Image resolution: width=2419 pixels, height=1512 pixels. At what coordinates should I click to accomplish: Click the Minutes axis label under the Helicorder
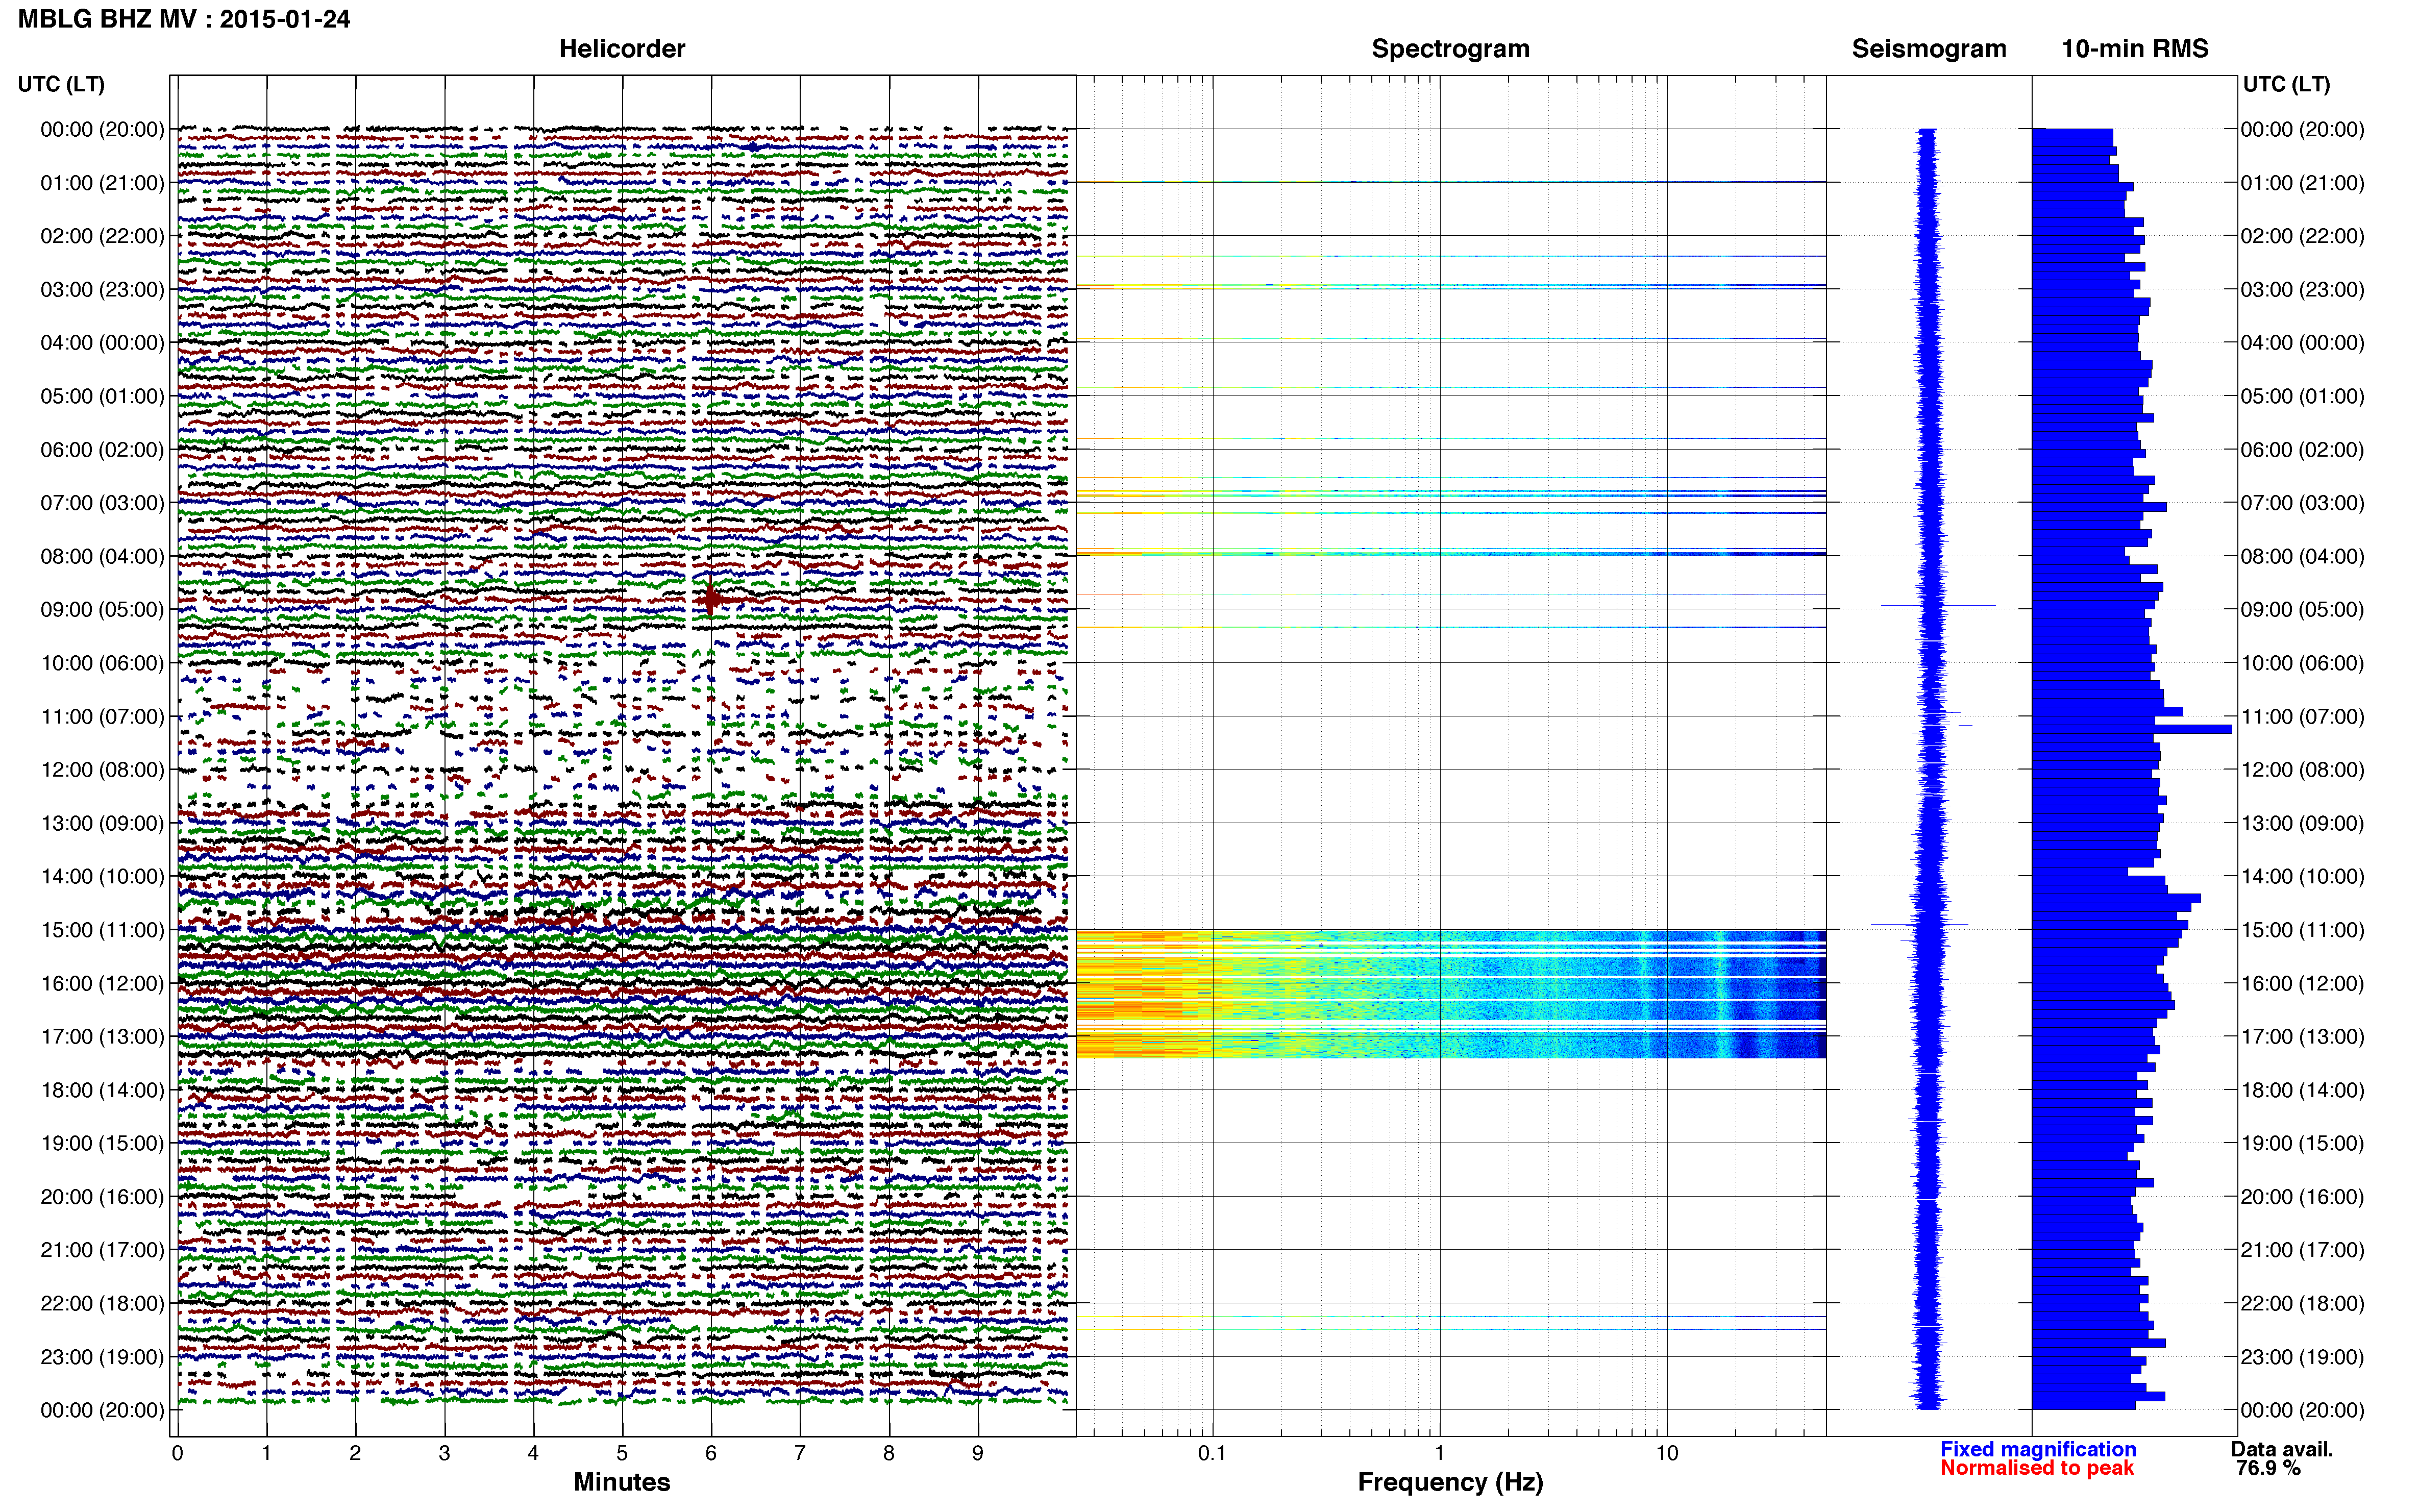pyautogui.click(x=621, y=1482)
